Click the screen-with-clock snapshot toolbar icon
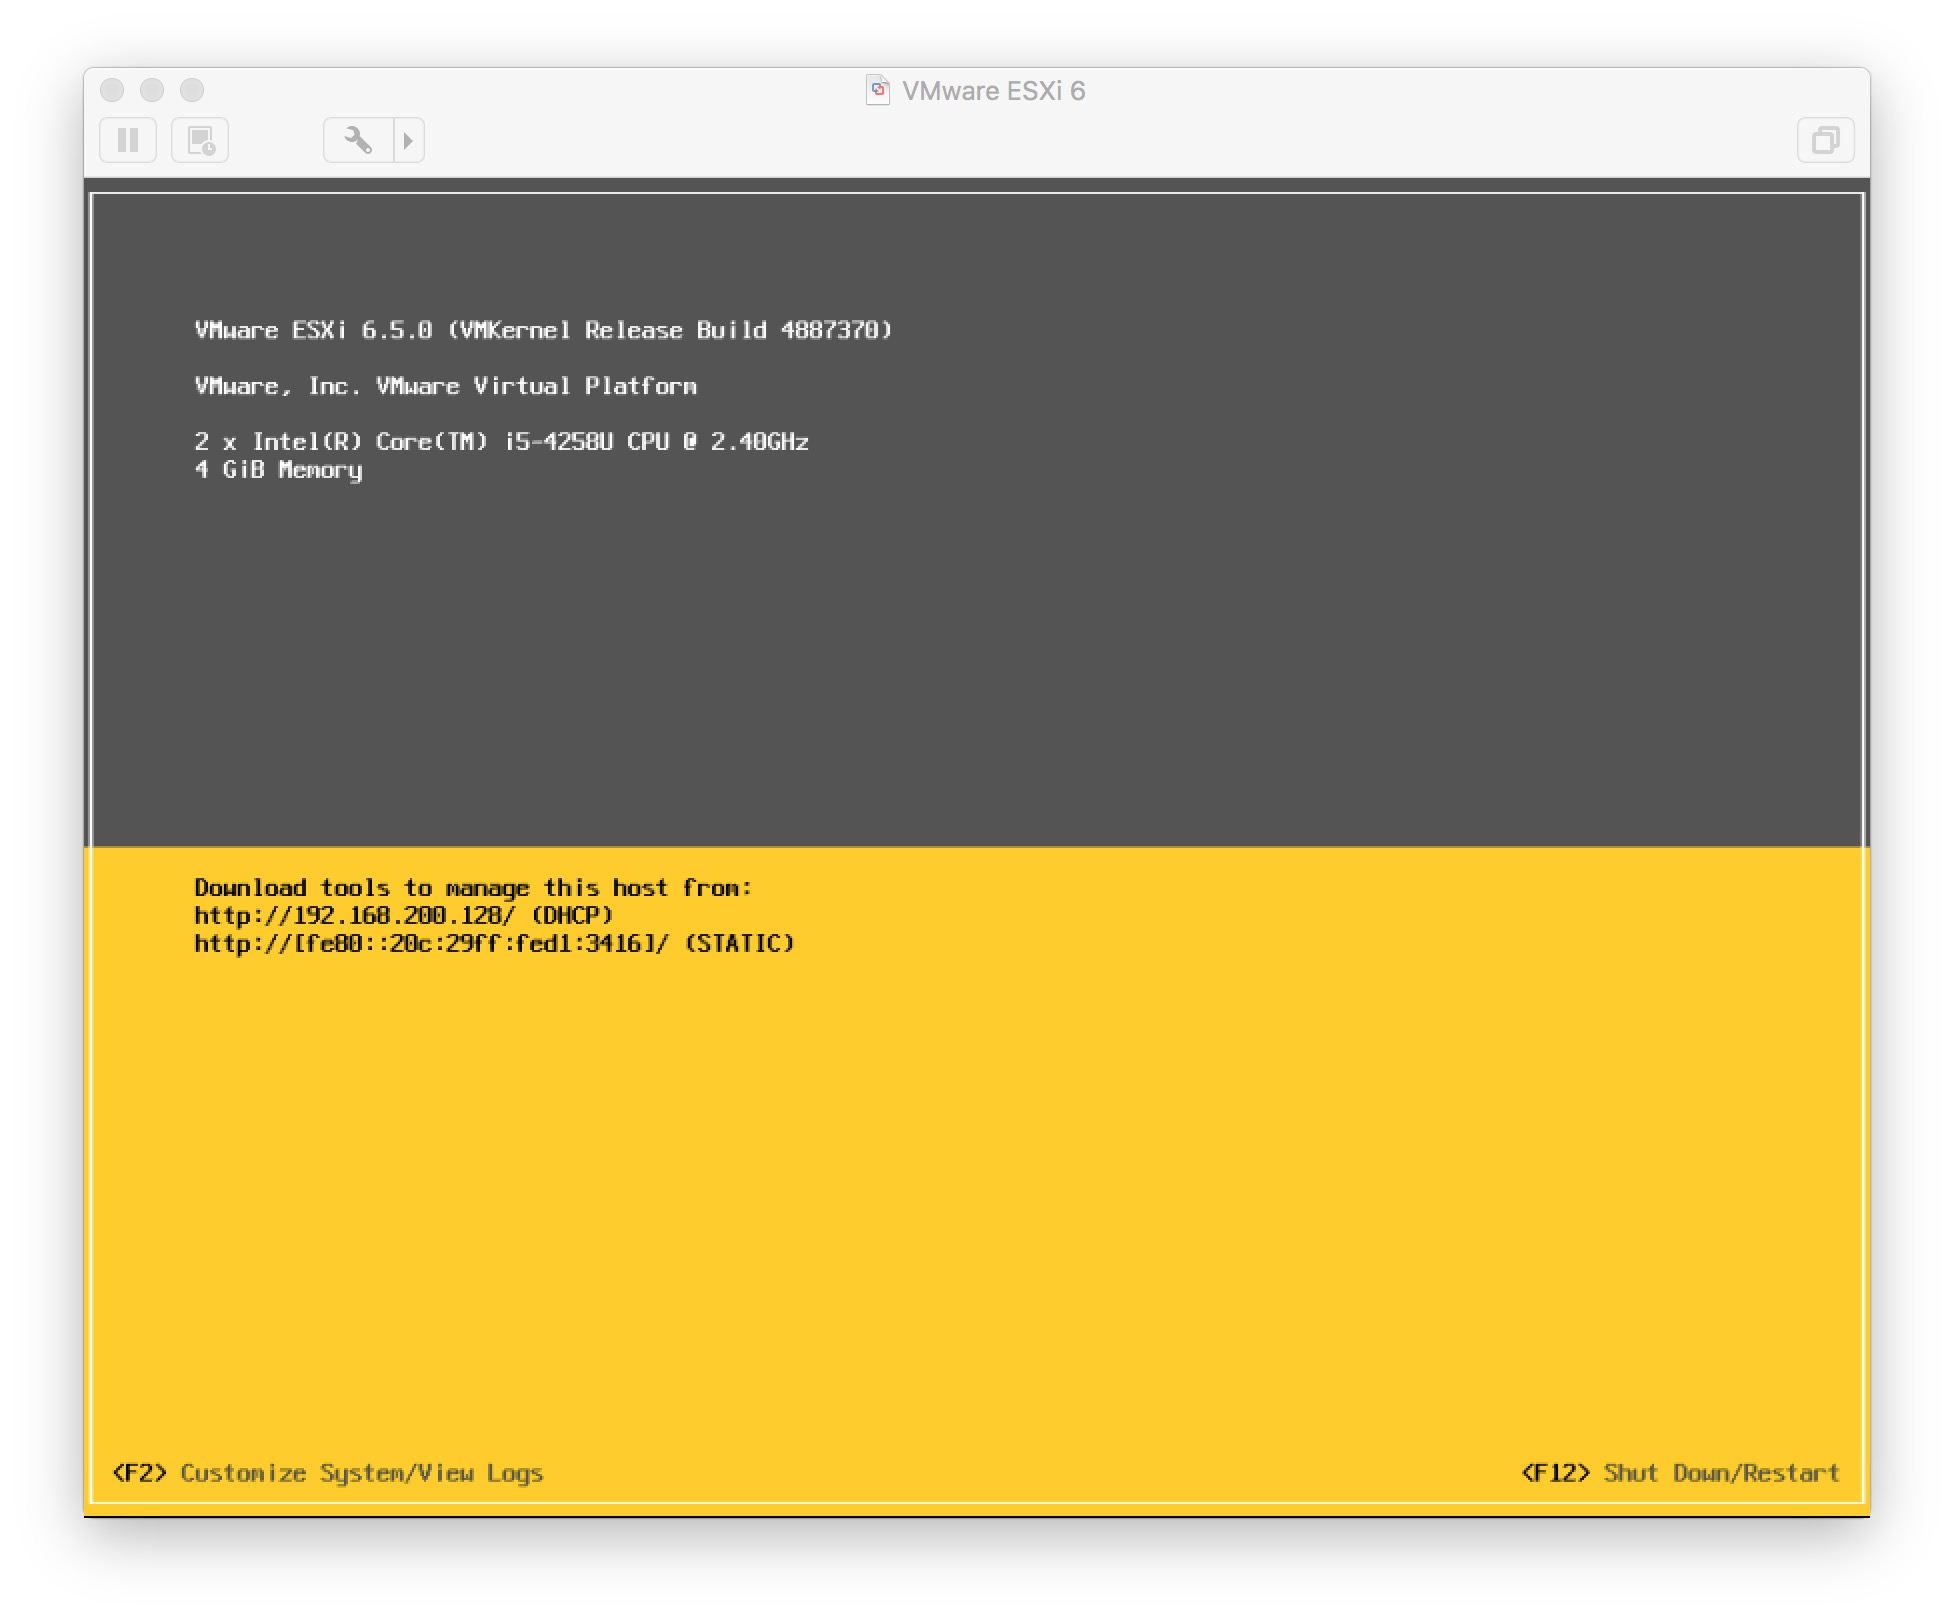Screen dimensions: 1954x1618 [200, 140]
